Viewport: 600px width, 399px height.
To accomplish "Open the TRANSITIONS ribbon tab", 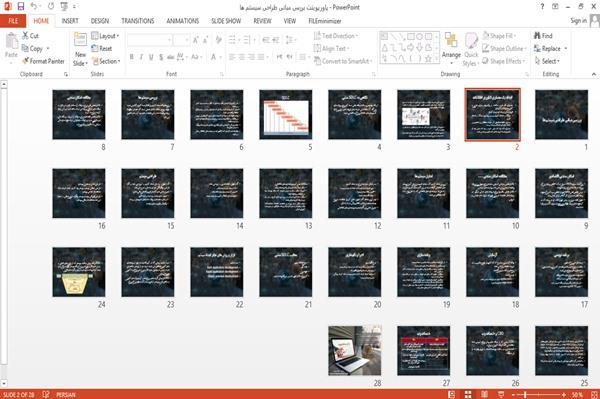I will click(x=138, y=21).
